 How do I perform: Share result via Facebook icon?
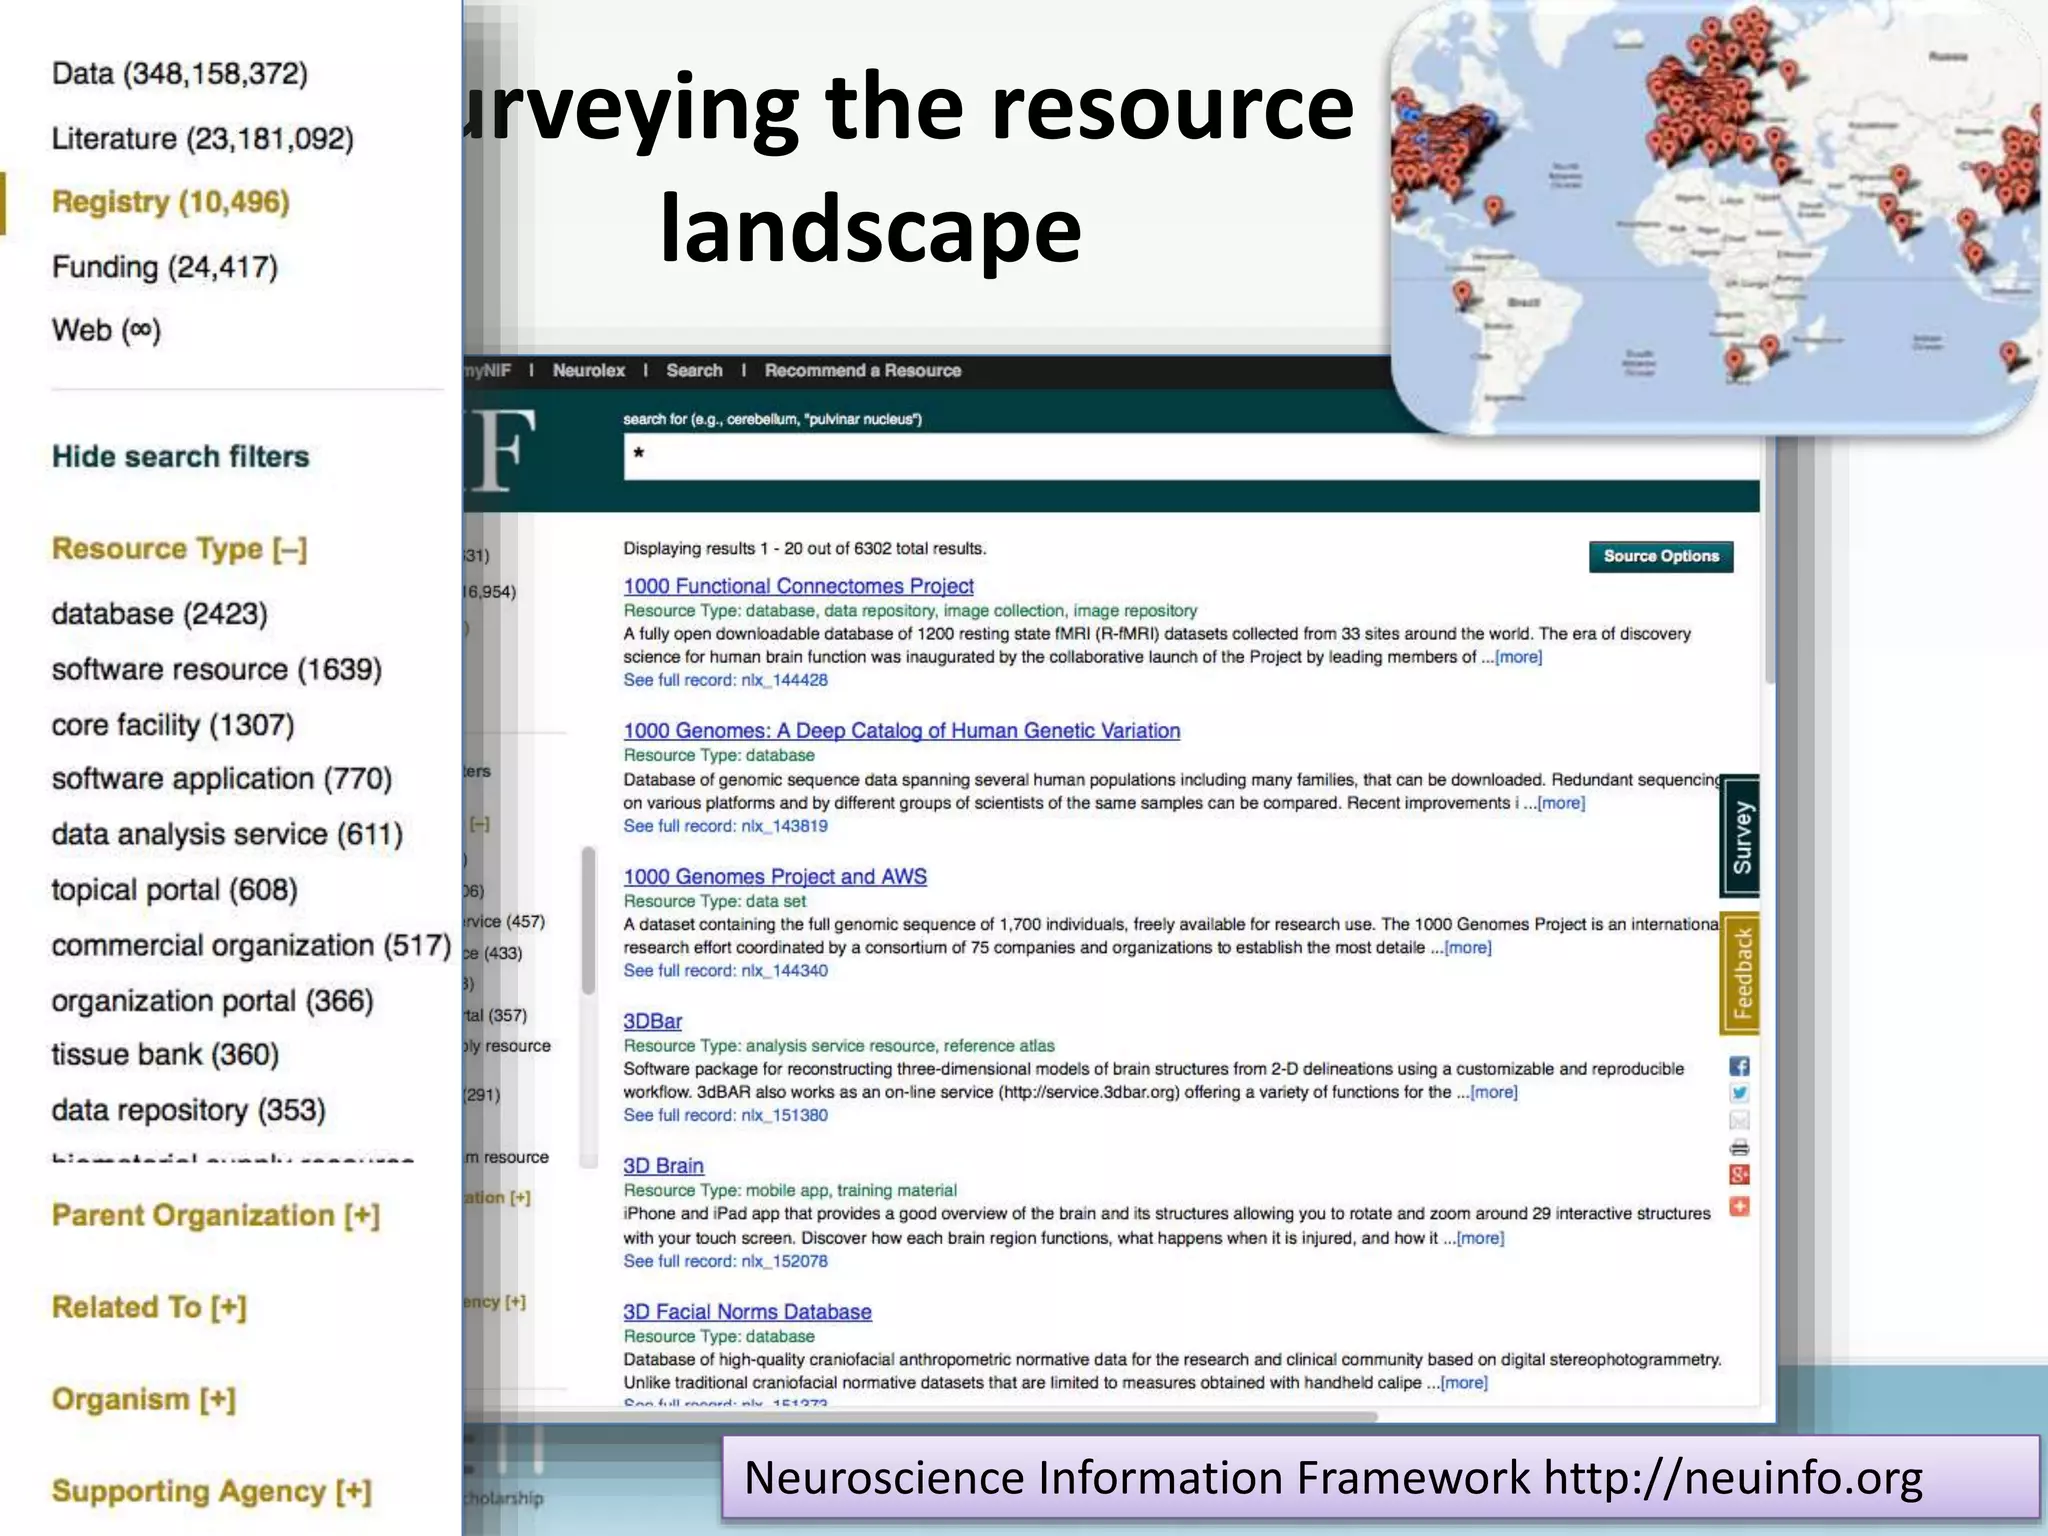[x=1739, y=1066]
